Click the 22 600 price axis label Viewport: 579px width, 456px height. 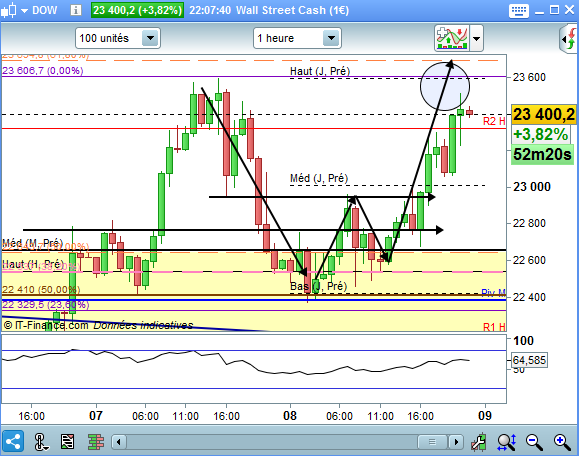(x=529, y=260)
